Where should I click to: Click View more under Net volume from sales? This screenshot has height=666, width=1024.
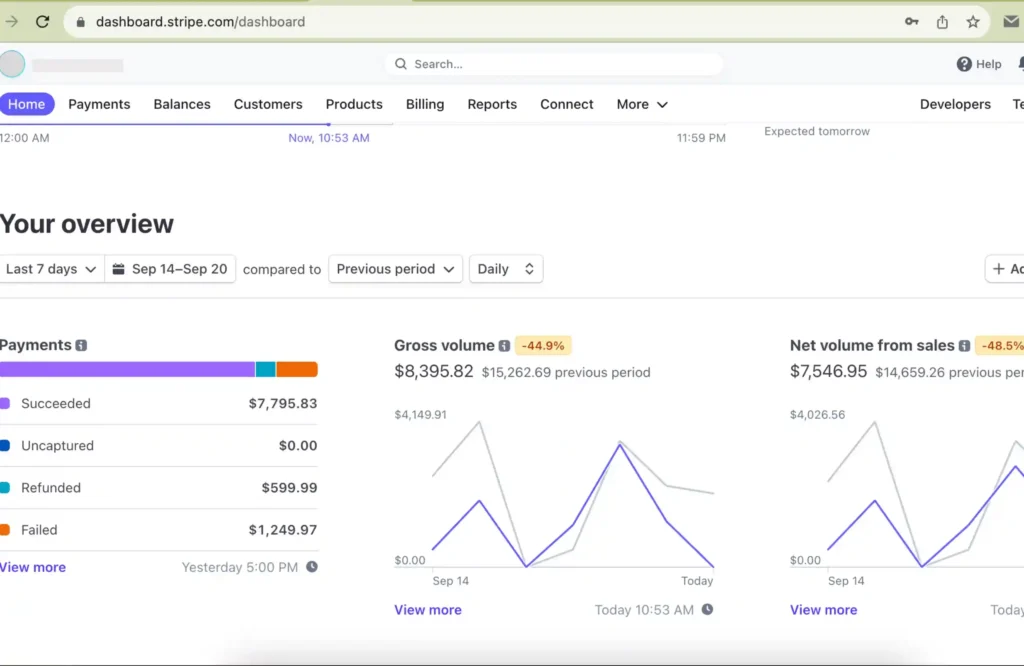click(x=824, y=609)
